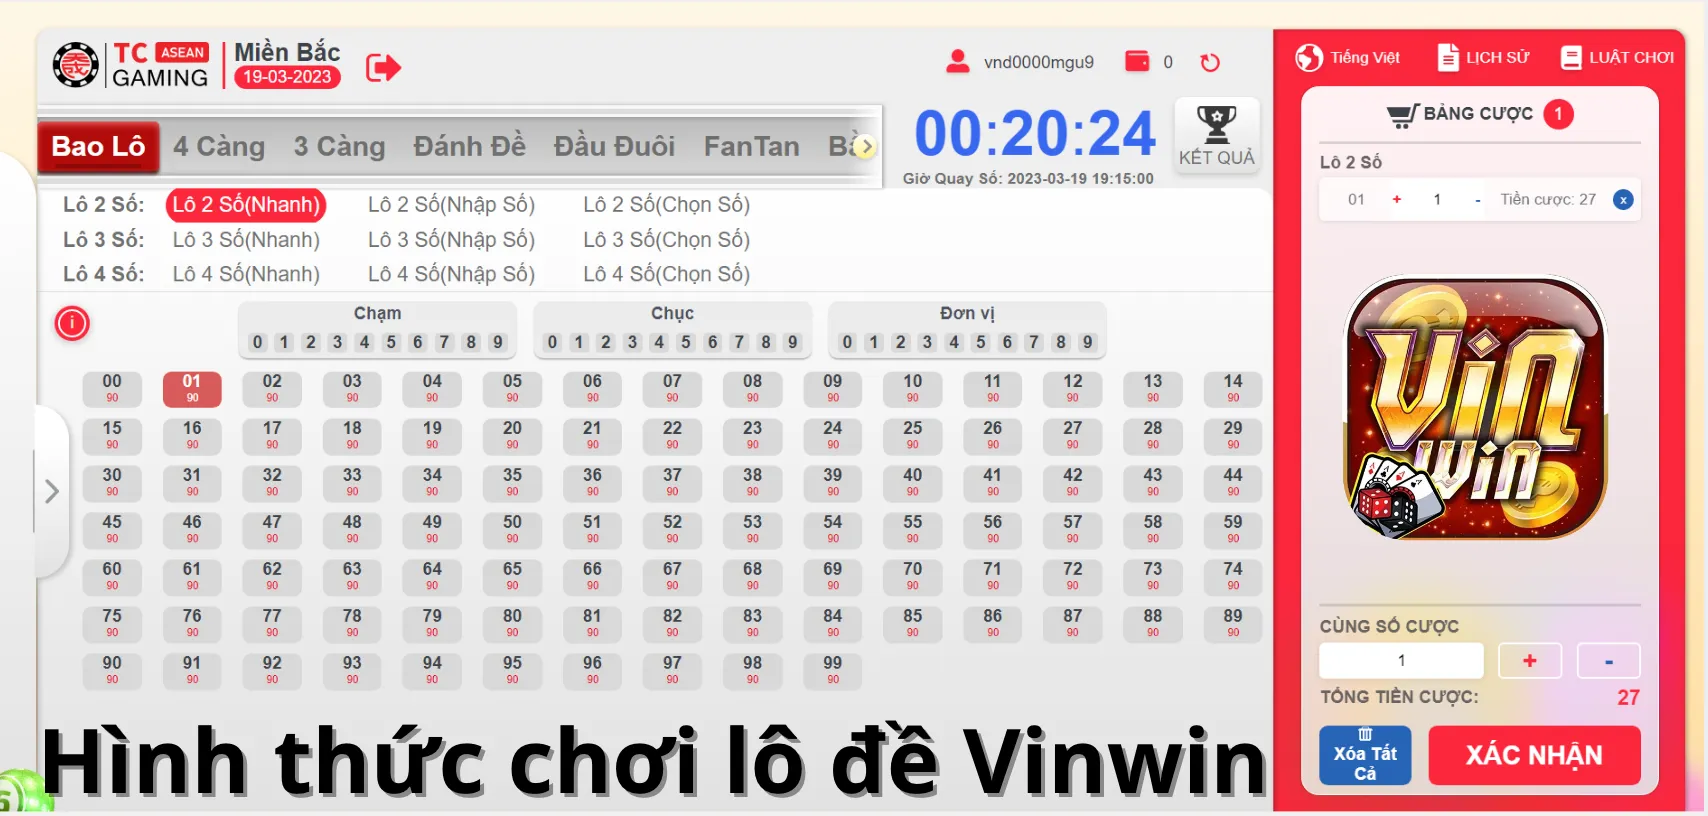Open LỊCH SỬ history
Screen dimensions: 1708x816
[1484, 58]
